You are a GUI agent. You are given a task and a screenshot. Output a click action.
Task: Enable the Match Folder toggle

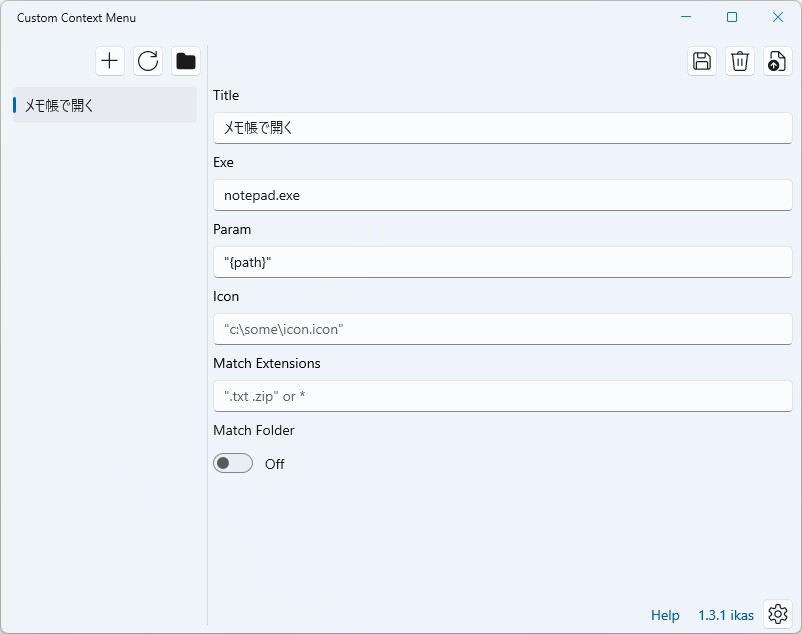point(233,463)
